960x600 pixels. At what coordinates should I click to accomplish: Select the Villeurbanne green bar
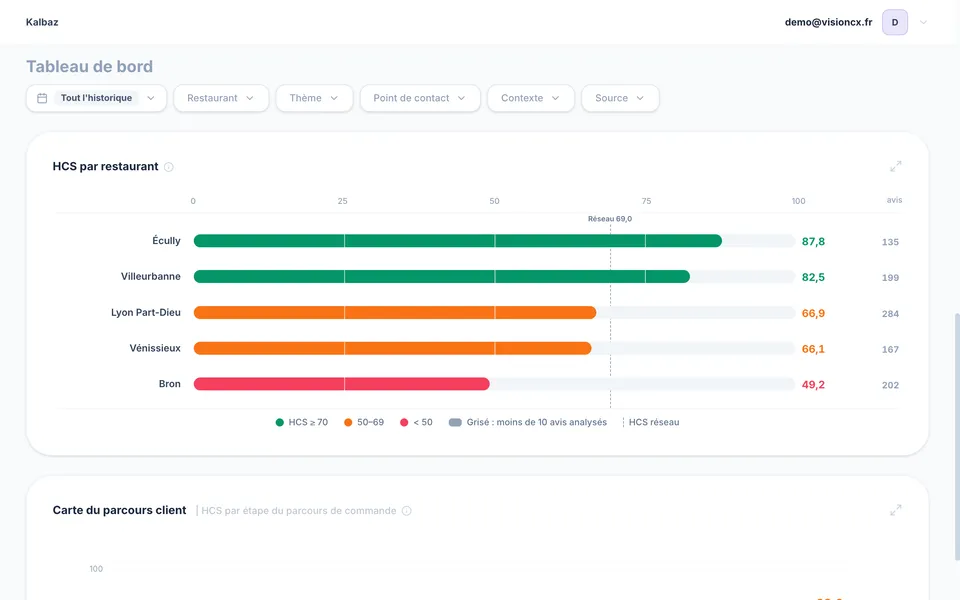pos(441,277)
